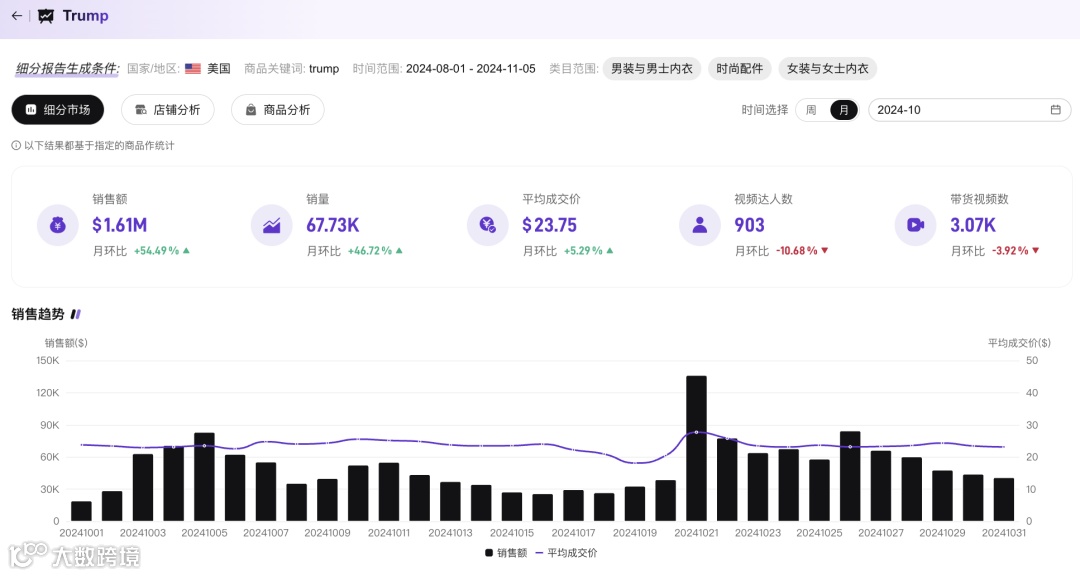
Task: Click the price tag icon beside 平均成交价
Action: [487, 225]
